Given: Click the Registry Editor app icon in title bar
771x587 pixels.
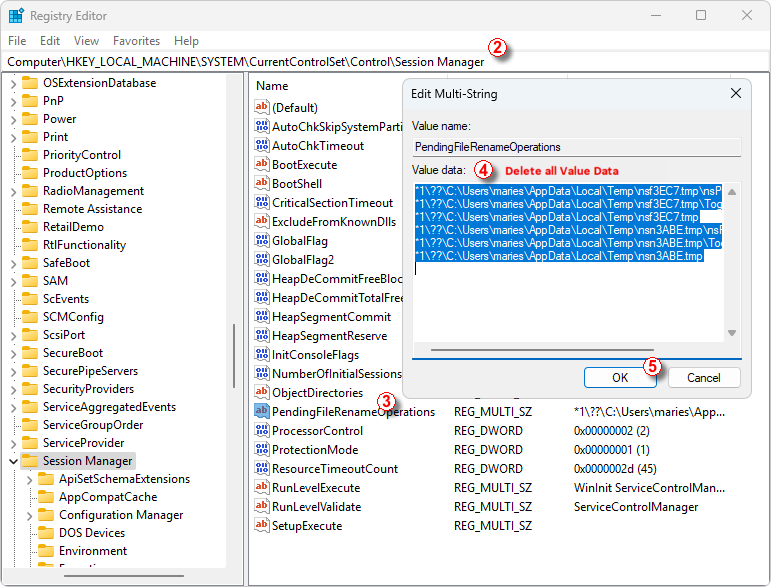Looking at the screenshot, I should coord(17,16).
